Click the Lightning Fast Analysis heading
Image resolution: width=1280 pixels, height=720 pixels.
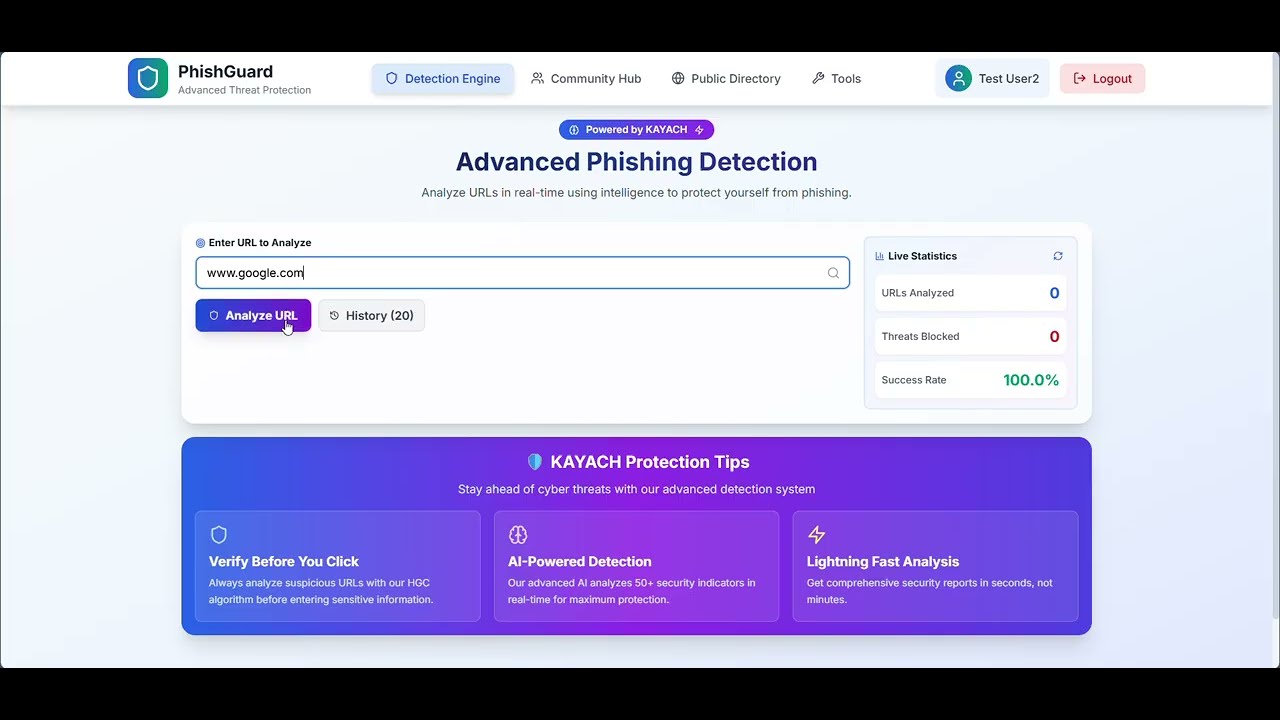883,562
